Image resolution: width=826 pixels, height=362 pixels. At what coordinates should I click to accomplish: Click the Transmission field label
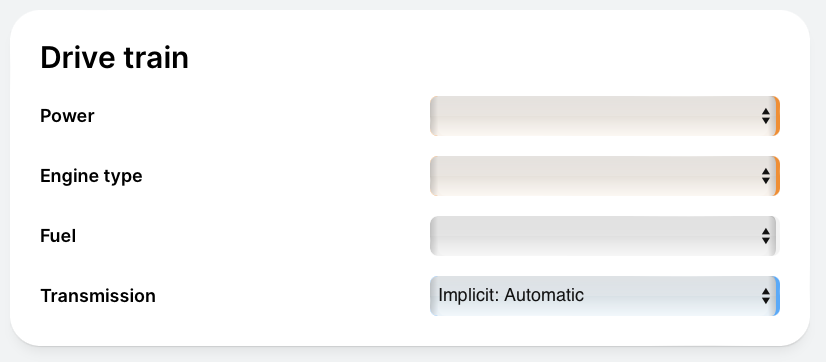(x=98, y=296)
